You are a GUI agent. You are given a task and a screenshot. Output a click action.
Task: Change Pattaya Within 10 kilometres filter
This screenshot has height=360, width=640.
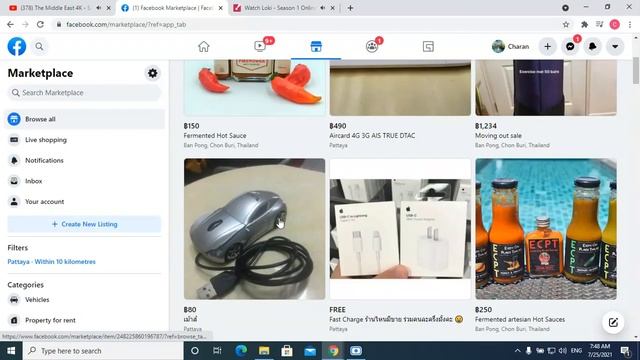coord(51,262)
